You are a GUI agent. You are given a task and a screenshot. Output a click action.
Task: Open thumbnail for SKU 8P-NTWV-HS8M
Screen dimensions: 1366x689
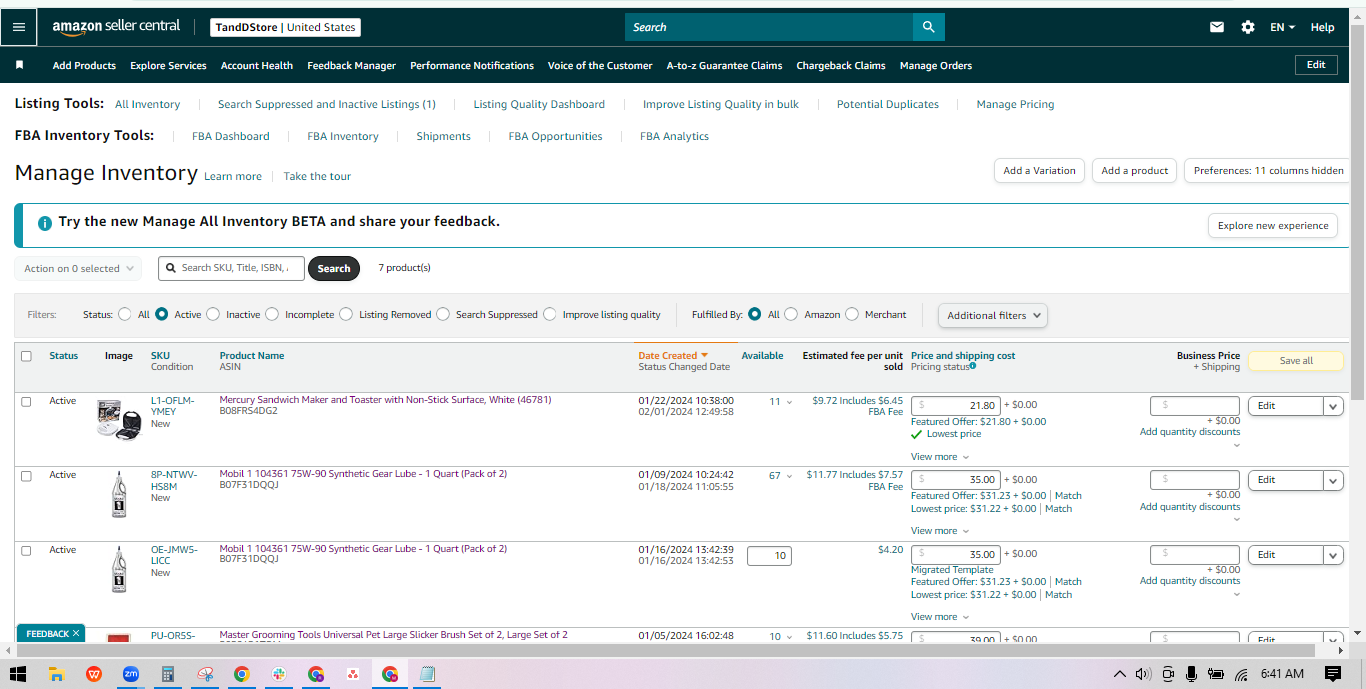click(x=119, y=494)
